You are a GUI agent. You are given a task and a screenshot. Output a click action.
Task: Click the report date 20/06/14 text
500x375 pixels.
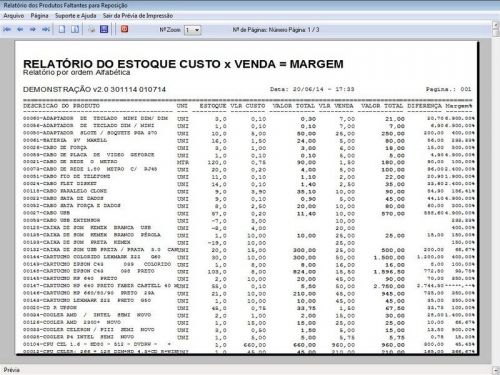[312, 89]
